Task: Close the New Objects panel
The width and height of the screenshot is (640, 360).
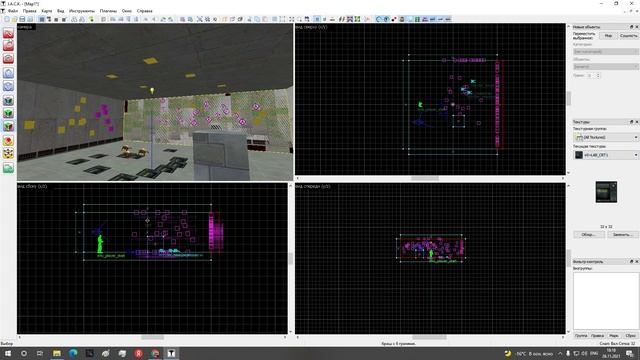Action: (x=636, y=27)
